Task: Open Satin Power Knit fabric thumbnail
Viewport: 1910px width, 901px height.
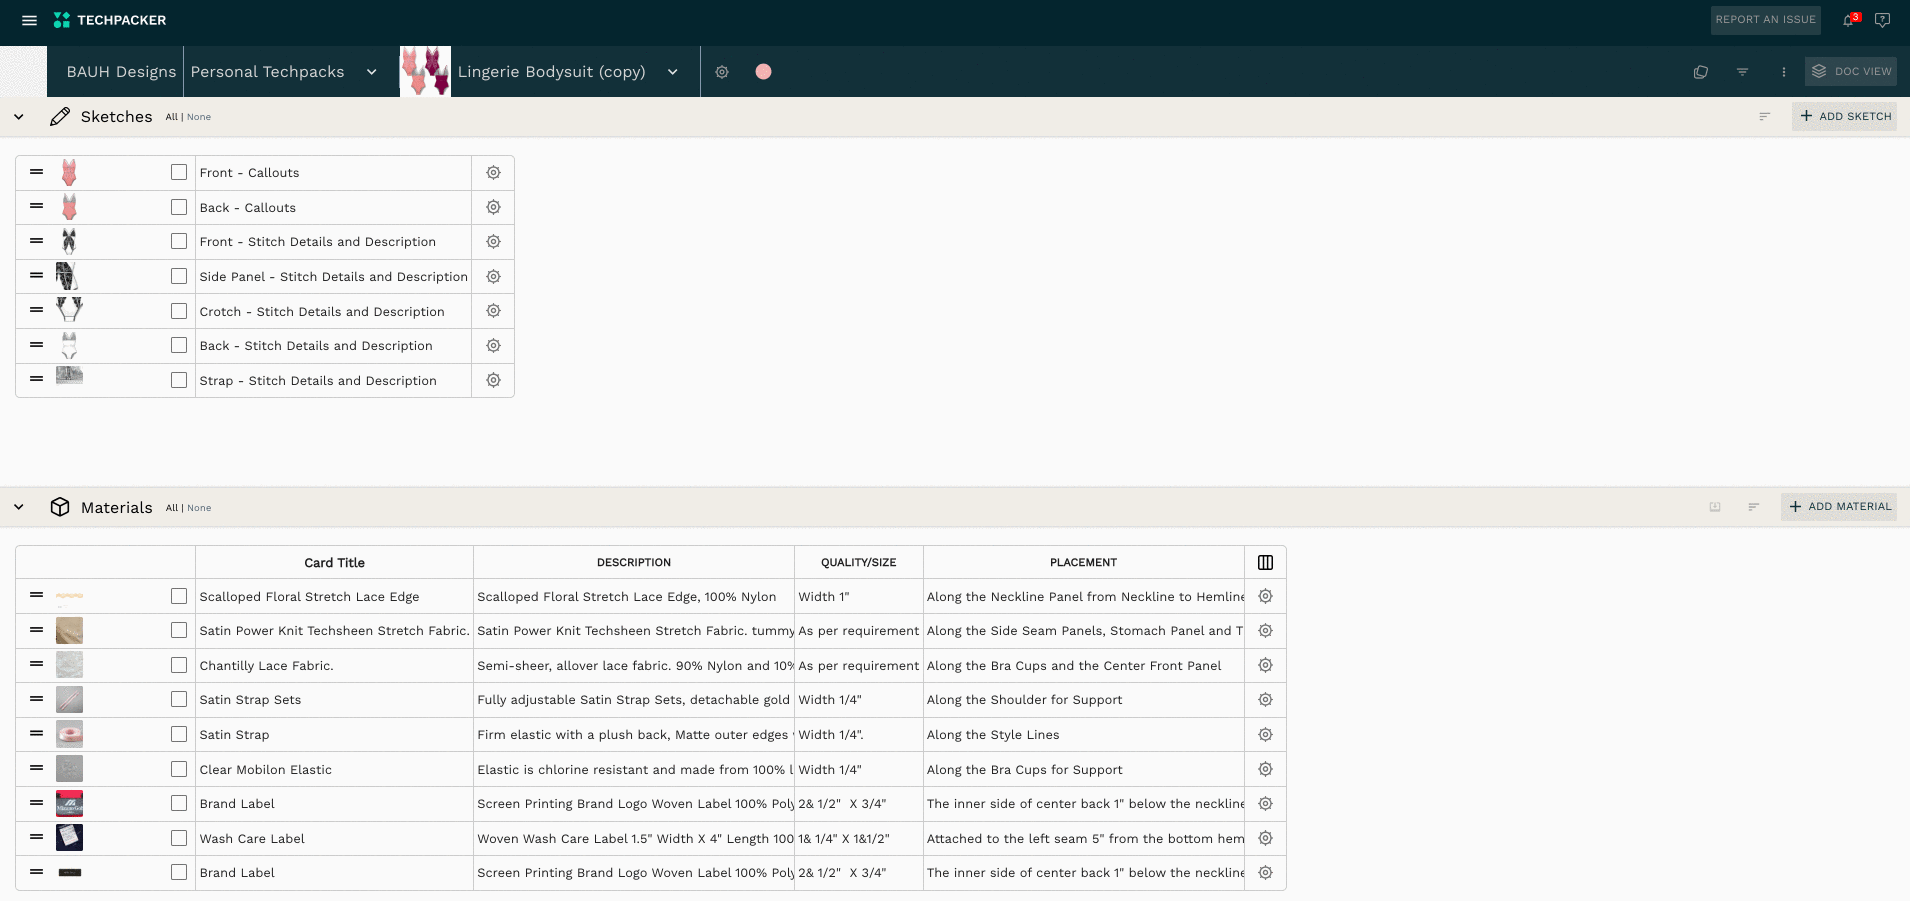Action: [69, 631]
